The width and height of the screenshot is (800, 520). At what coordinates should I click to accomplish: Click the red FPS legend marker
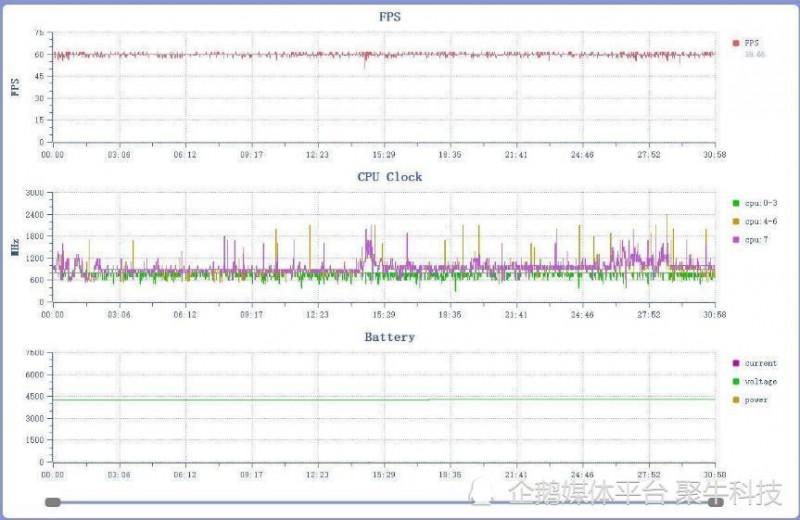tap(736, 43)
